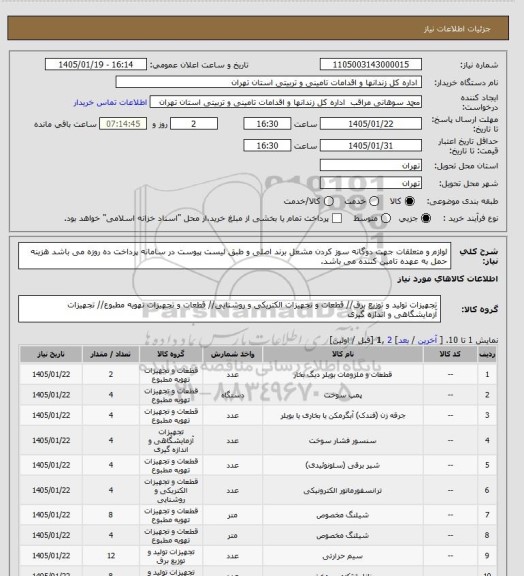Click the شیلنگ مخصوص cell in row 7
Screen dimensions: 524x576
(x=343, y=515)
